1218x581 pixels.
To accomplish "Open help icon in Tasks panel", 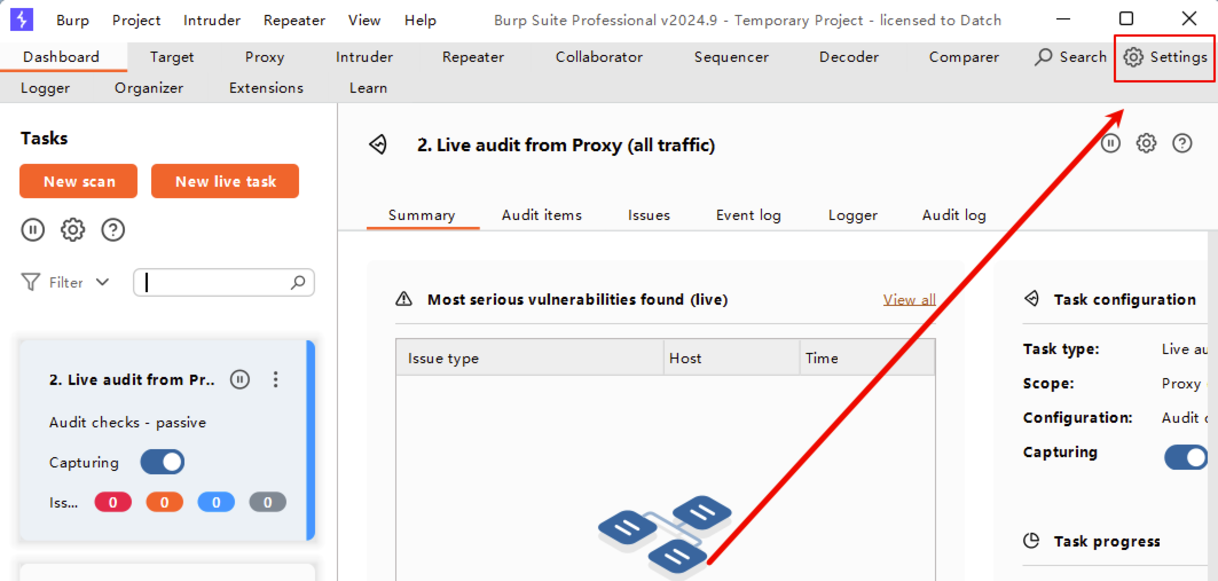I will click(113, 230).
